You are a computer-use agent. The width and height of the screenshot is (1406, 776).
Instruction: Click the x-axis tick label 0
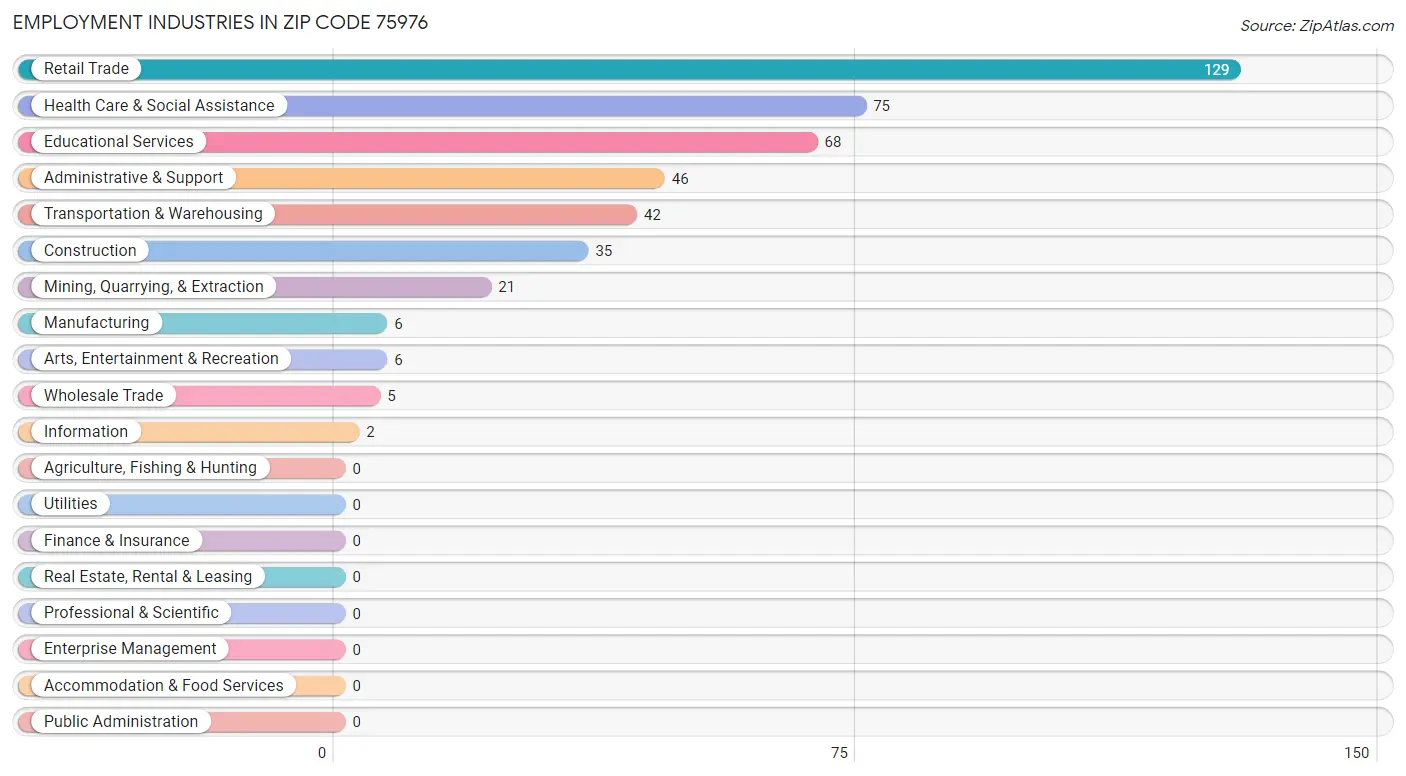tap(322, 753)
